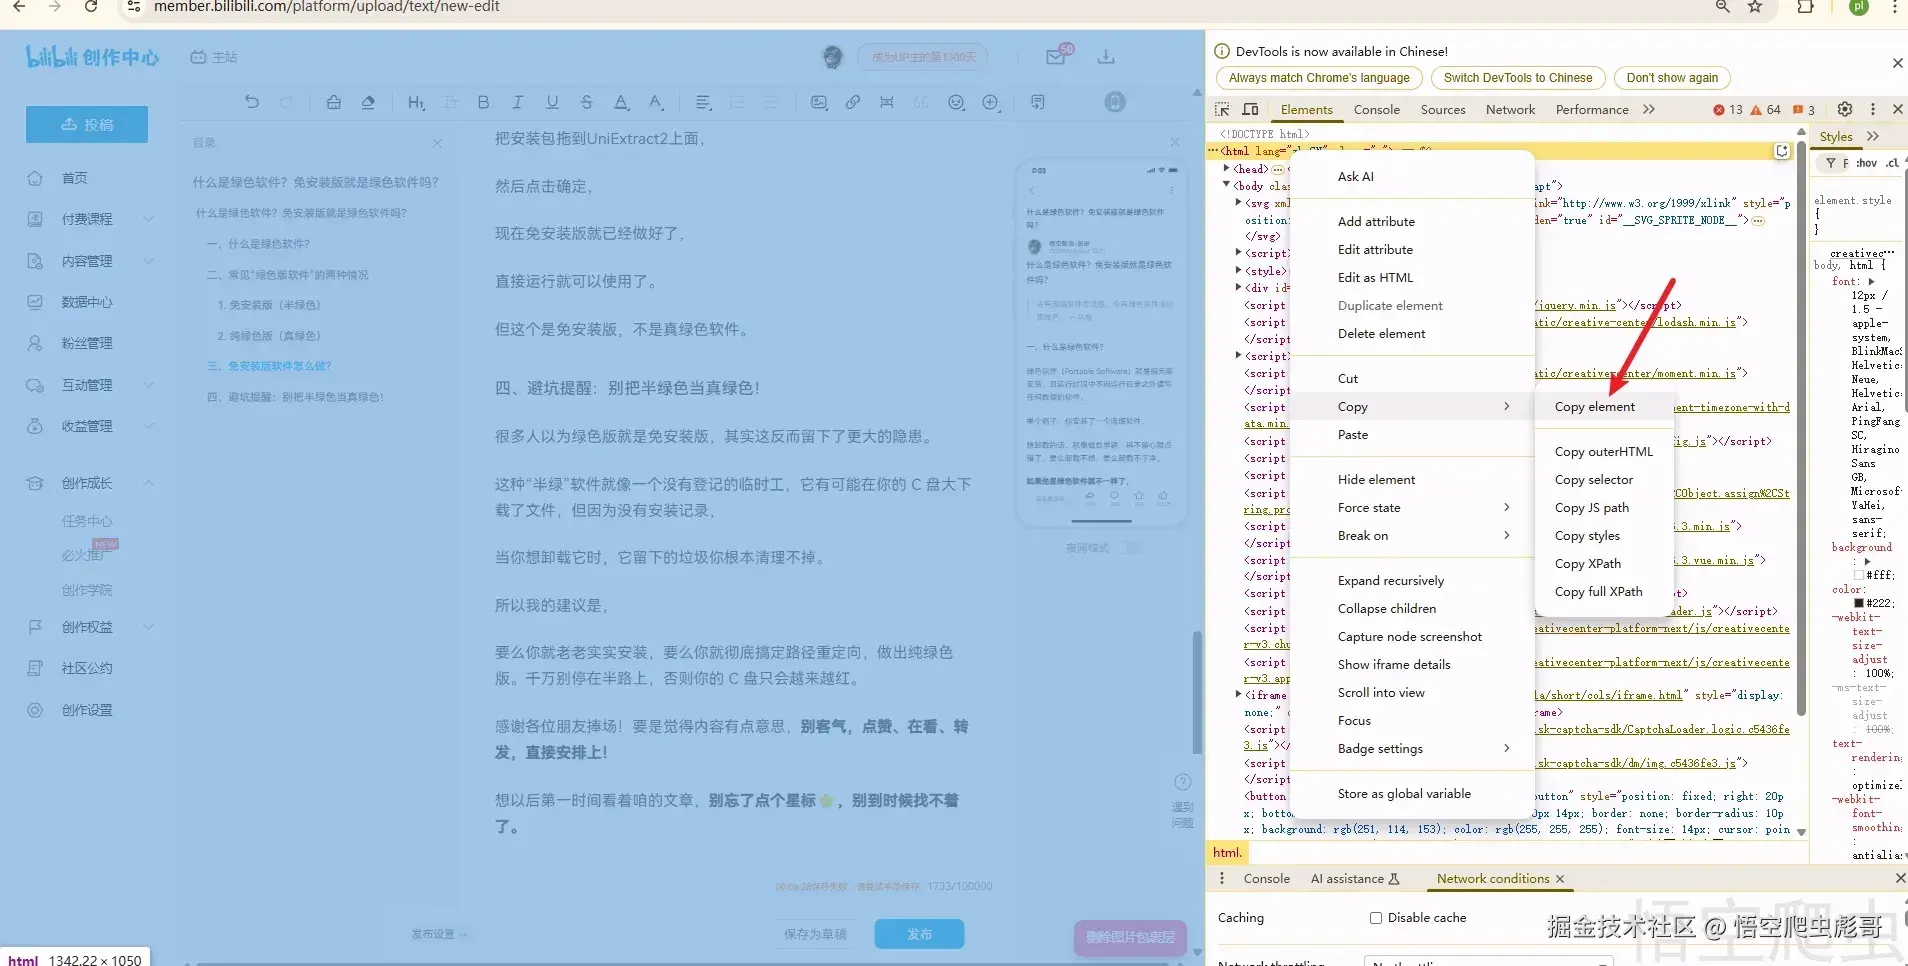The image size is (1908, 966).
Task: Click the blue 发布 publish button
Action: pyautogui.click(x=919, y=934)
